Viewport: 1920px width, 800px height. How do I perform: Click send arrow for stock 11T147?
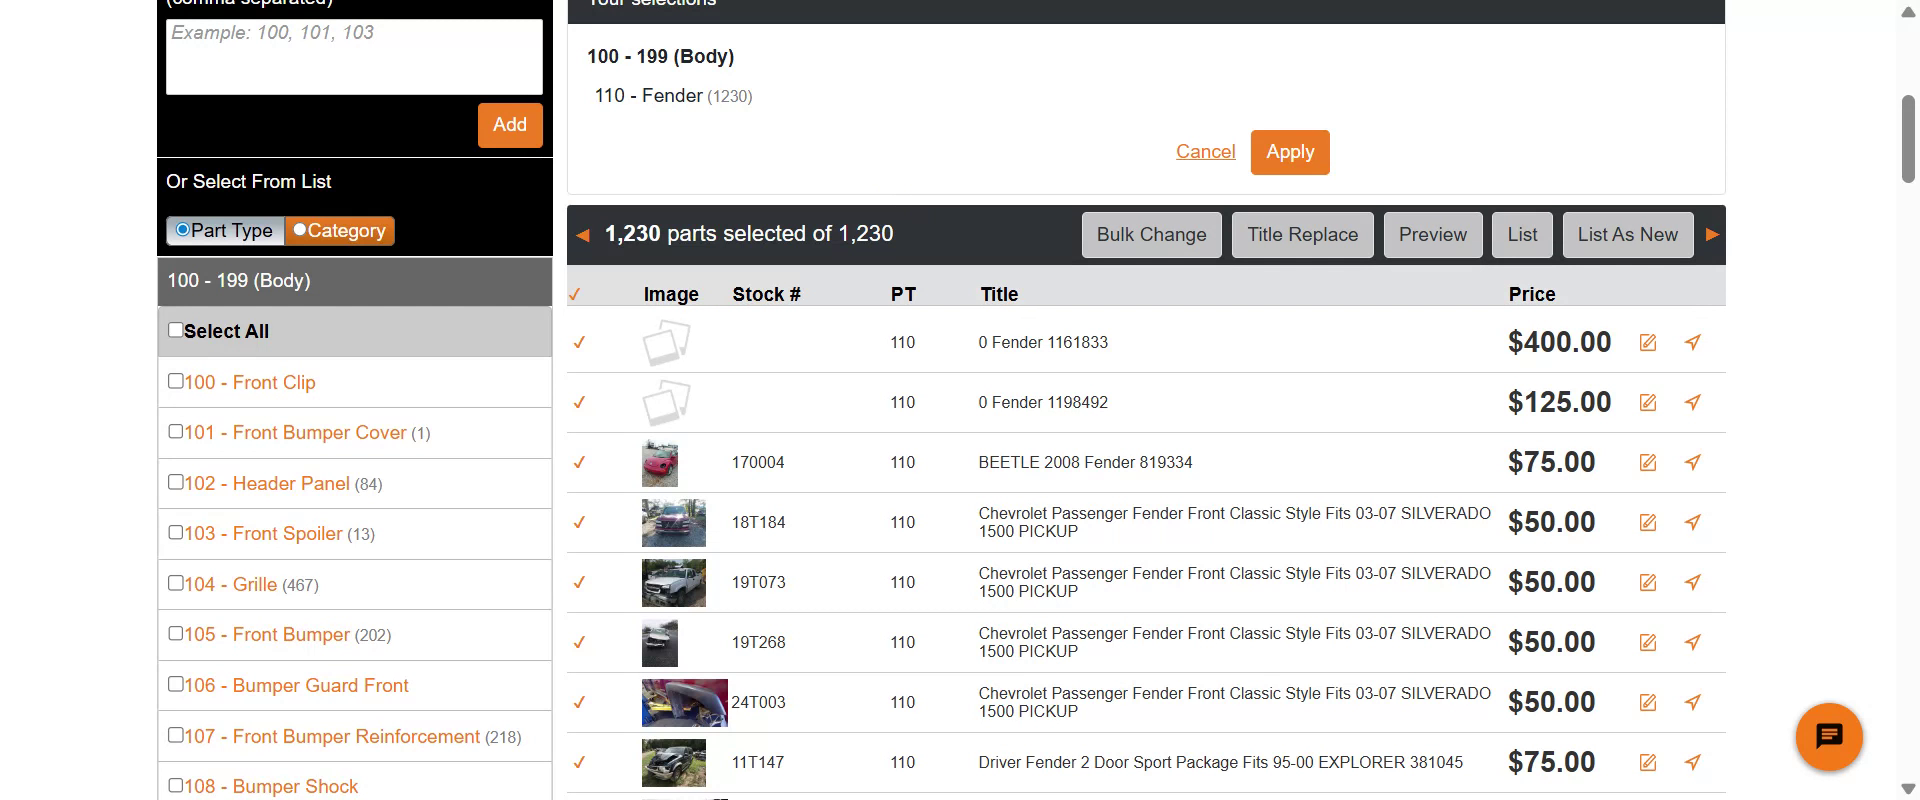pos(1692,763)
